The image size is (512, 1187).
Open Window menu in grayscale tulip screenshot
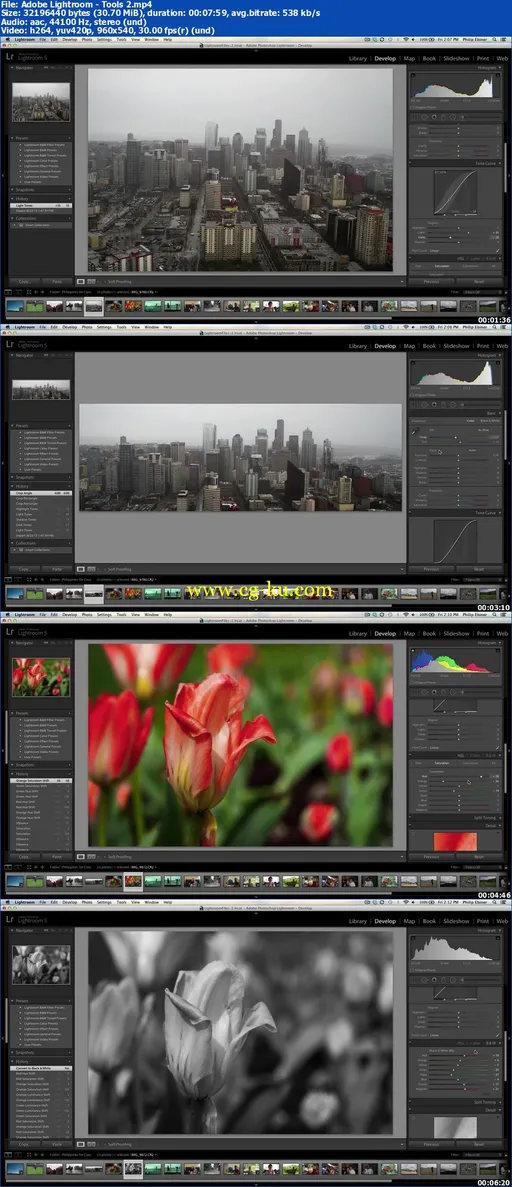click(151, 902)
